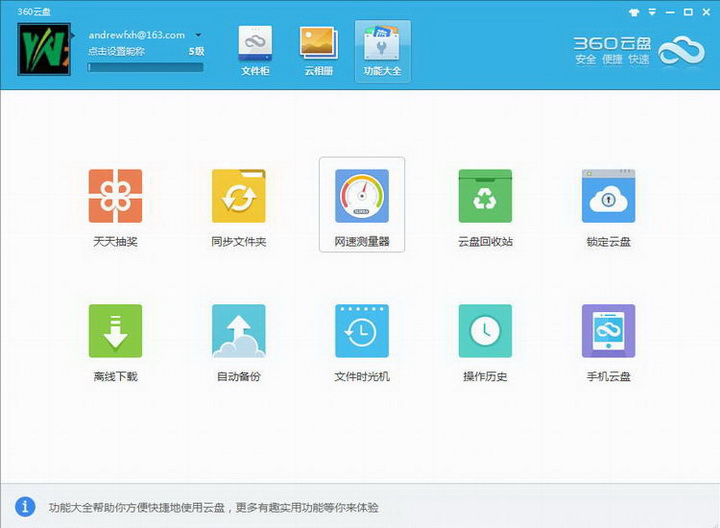This screenshot has height=528, width=720.
Task: Open the 云盘回收站 recycle bin
Action: pos(485,196)
